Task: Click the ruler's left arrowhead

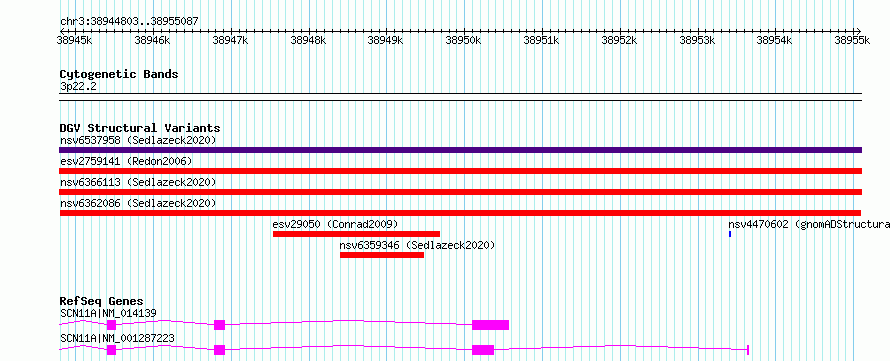Action: pos(62,31)
